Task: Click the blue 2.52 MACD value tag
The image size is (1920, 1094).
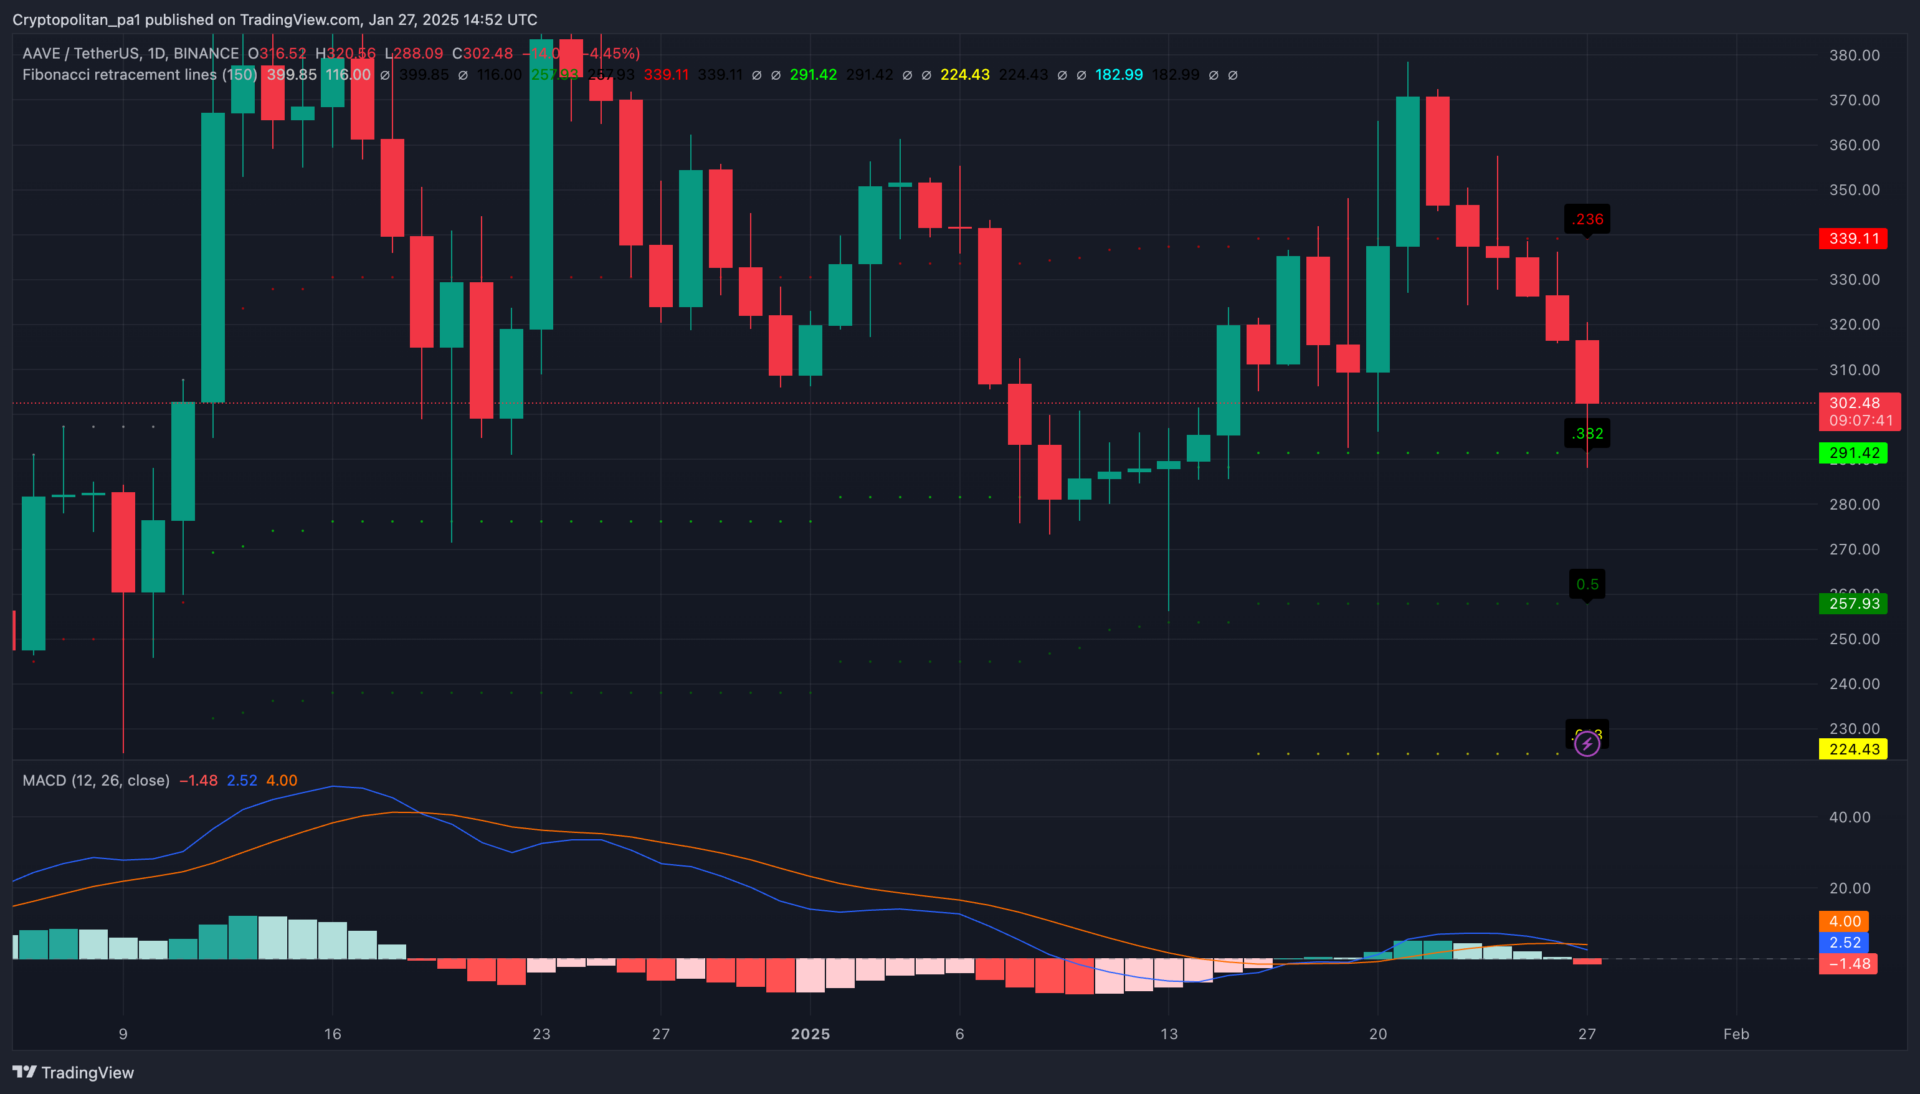Action: tap(1844, 942)
